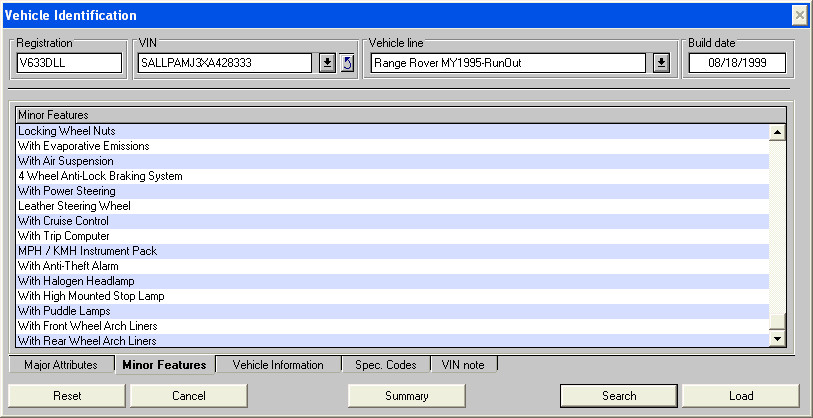This screenshot has height=418, width=813.
Task: Select With Front Wheel Arch Liners row
Action: click(x=393, y=327)
